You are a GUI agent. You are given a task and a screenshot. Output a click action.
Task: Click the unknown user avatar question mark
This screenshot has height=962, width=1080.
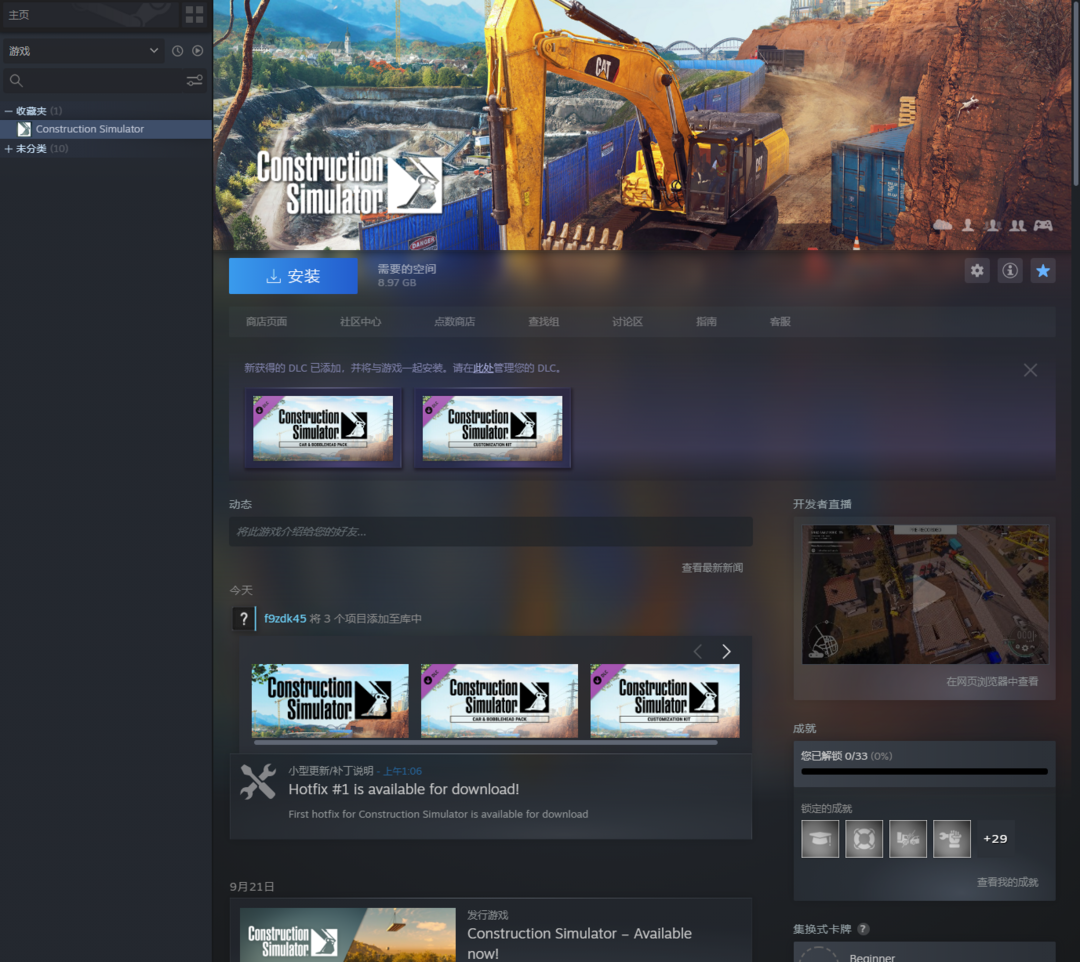pyautogui.click(x=243, y=618)
